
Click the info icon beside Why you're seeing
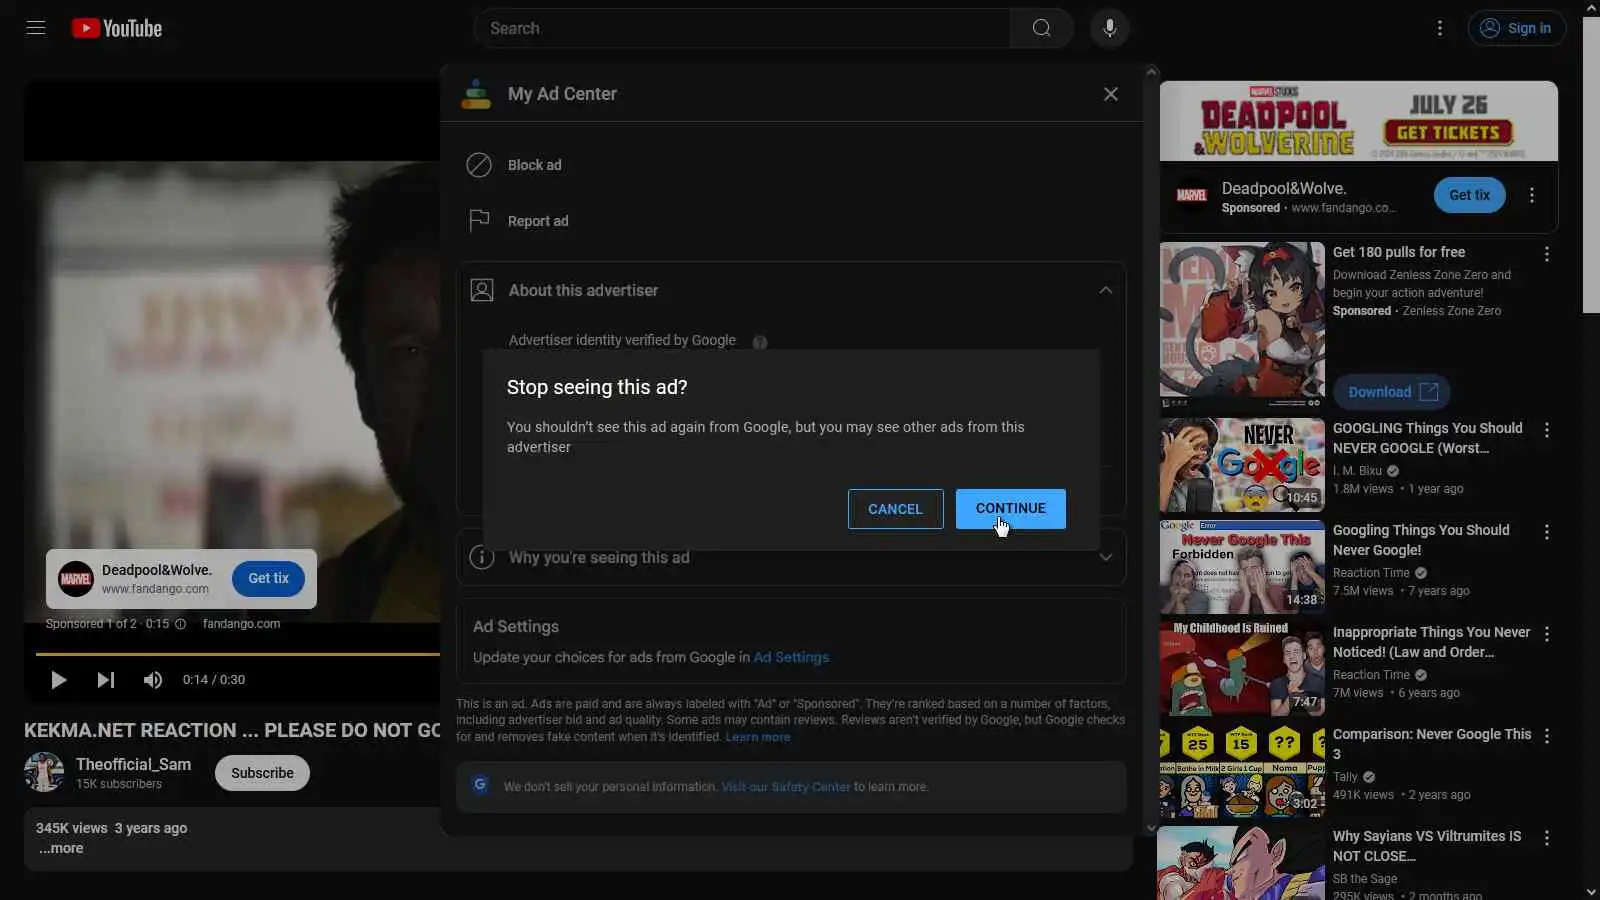(x=482, y=557)
